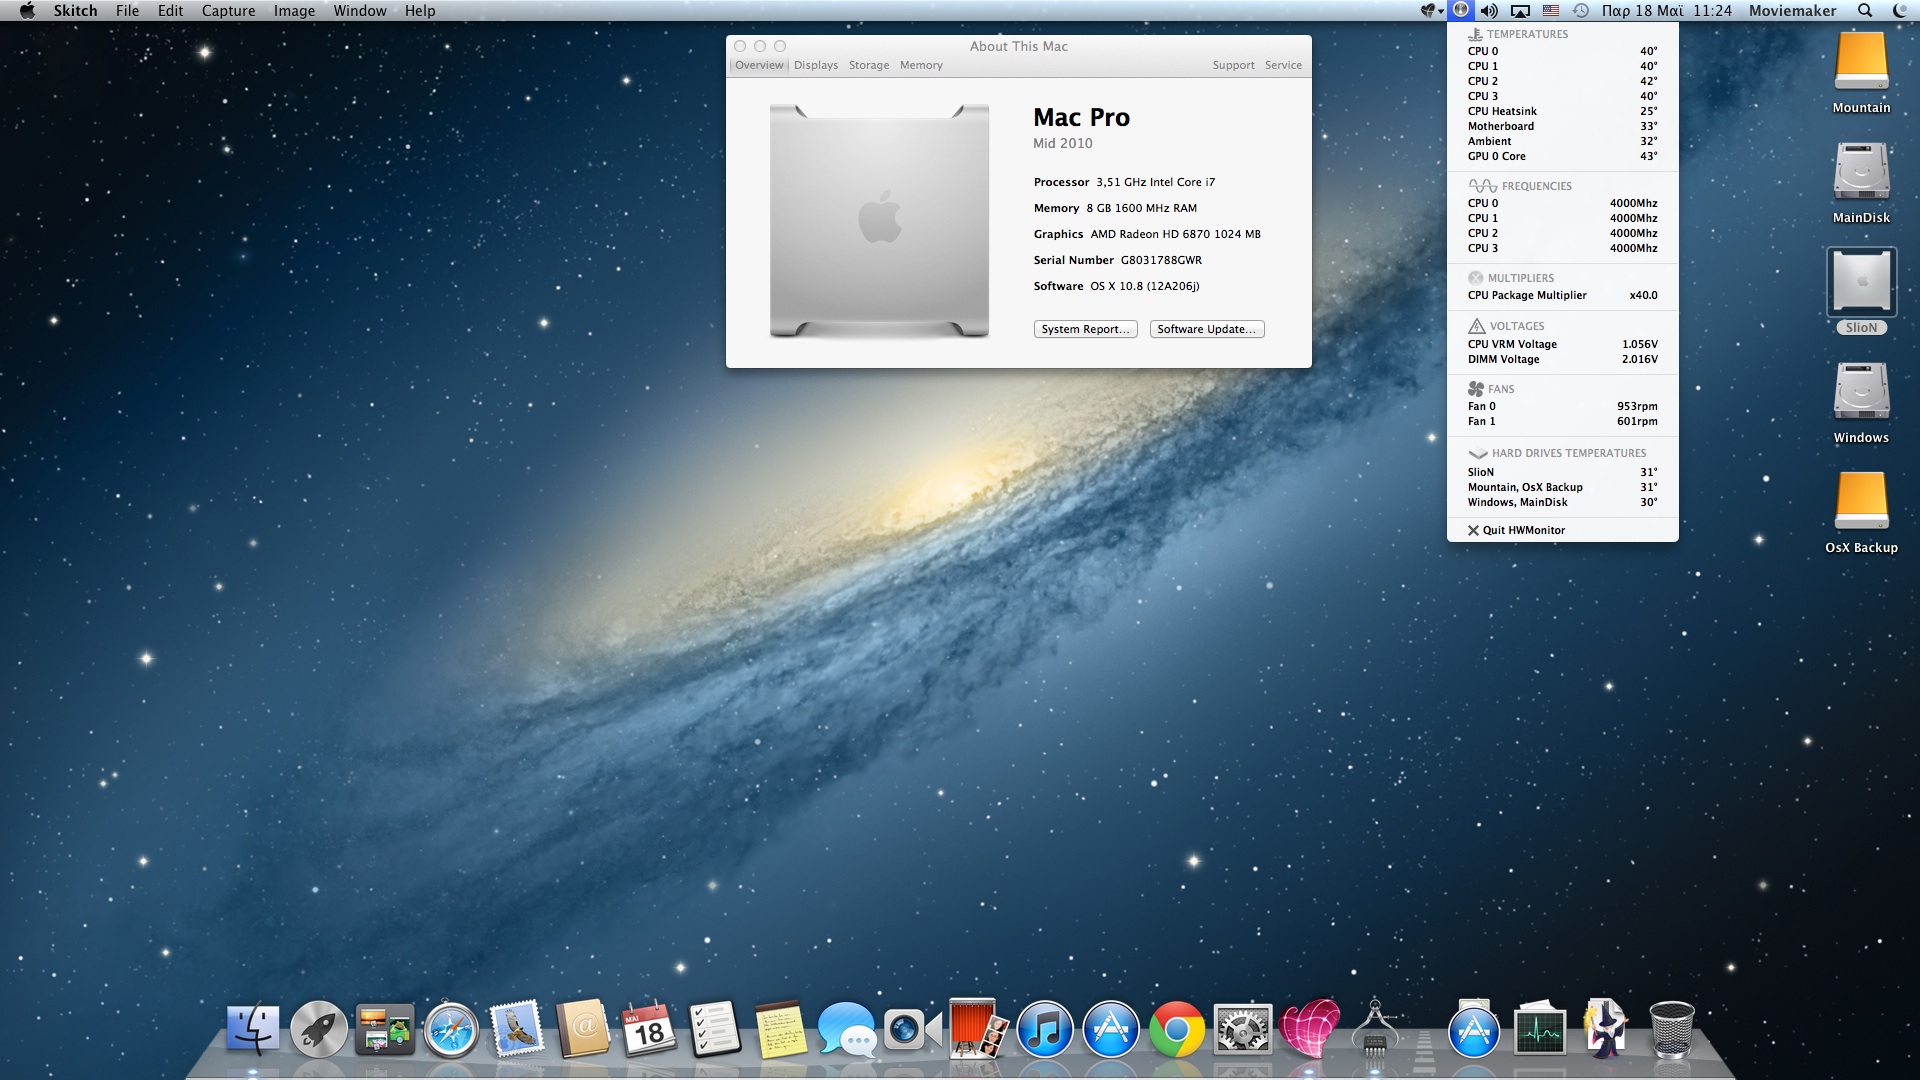Screen dimensions: 1920x1080
Task: Open Service link in About This Mac
Action: coord(1283,65)
